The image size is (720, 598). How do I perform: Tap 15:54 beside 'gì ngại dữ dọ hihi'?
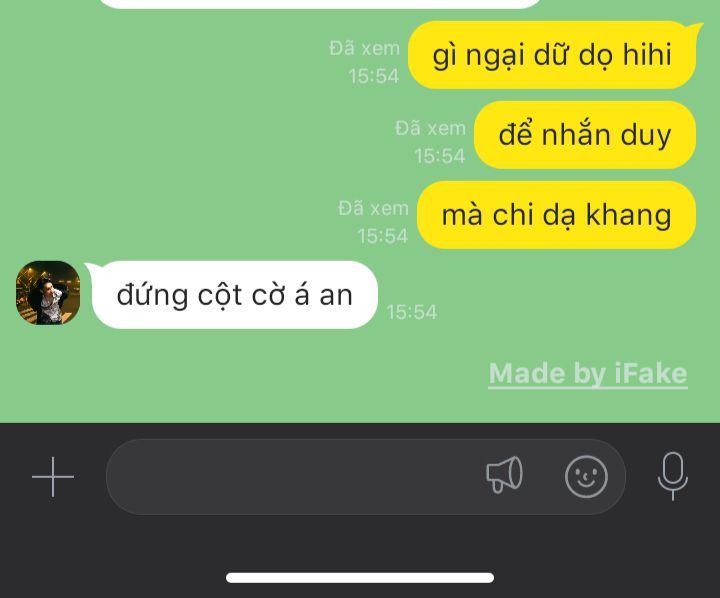coord(373,76)
